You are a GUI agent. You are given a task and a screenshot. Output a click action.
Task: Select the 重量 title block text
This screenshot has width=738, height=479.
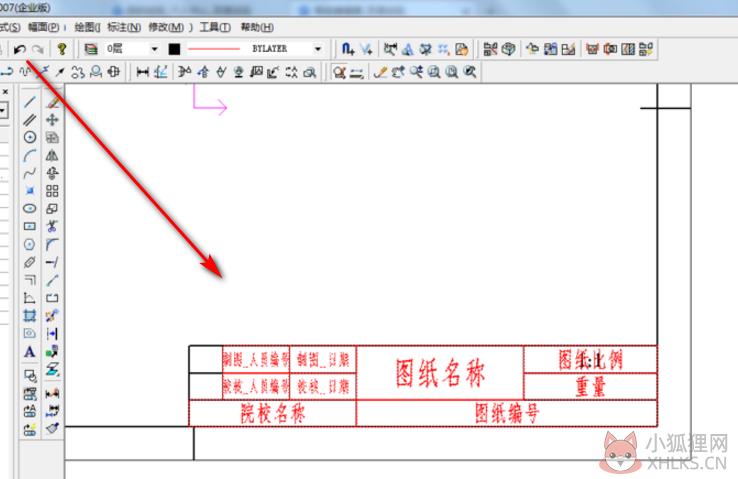[590, 386]
